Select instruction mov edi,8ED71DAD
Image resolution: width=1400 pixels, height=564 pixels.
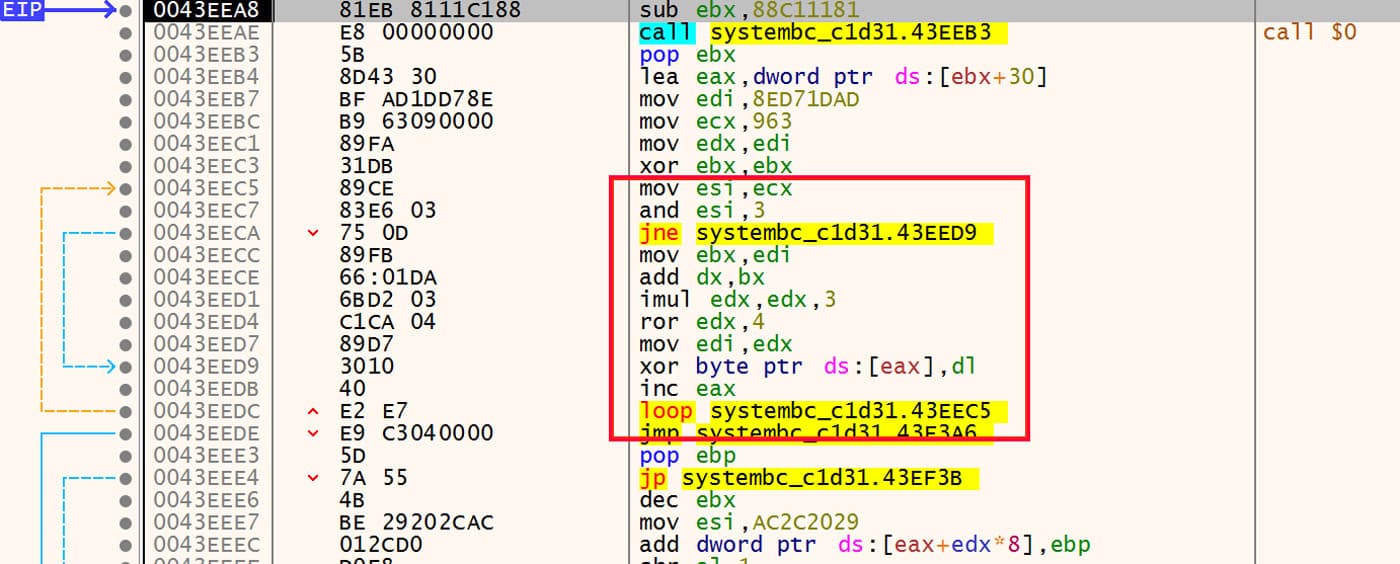[749, 99]
